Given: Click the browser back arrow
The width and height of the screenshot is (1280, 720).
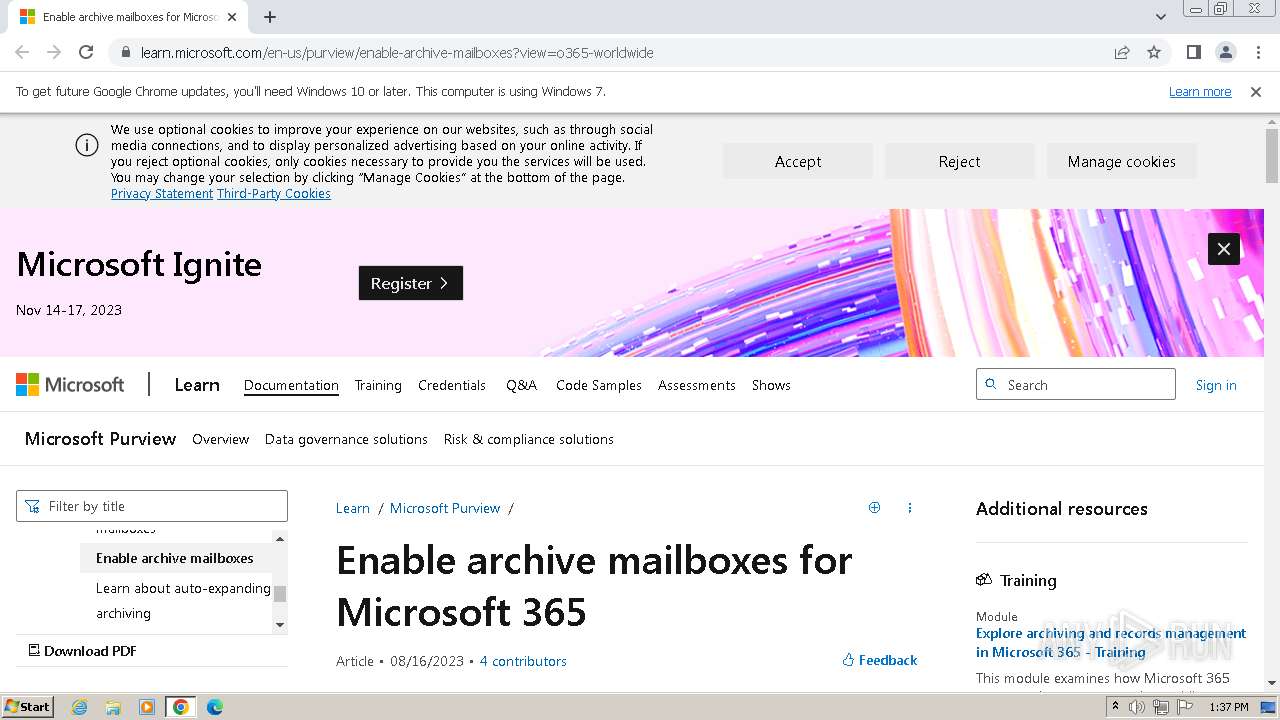Looking at the screenshot, I should (x=22, y=52).
